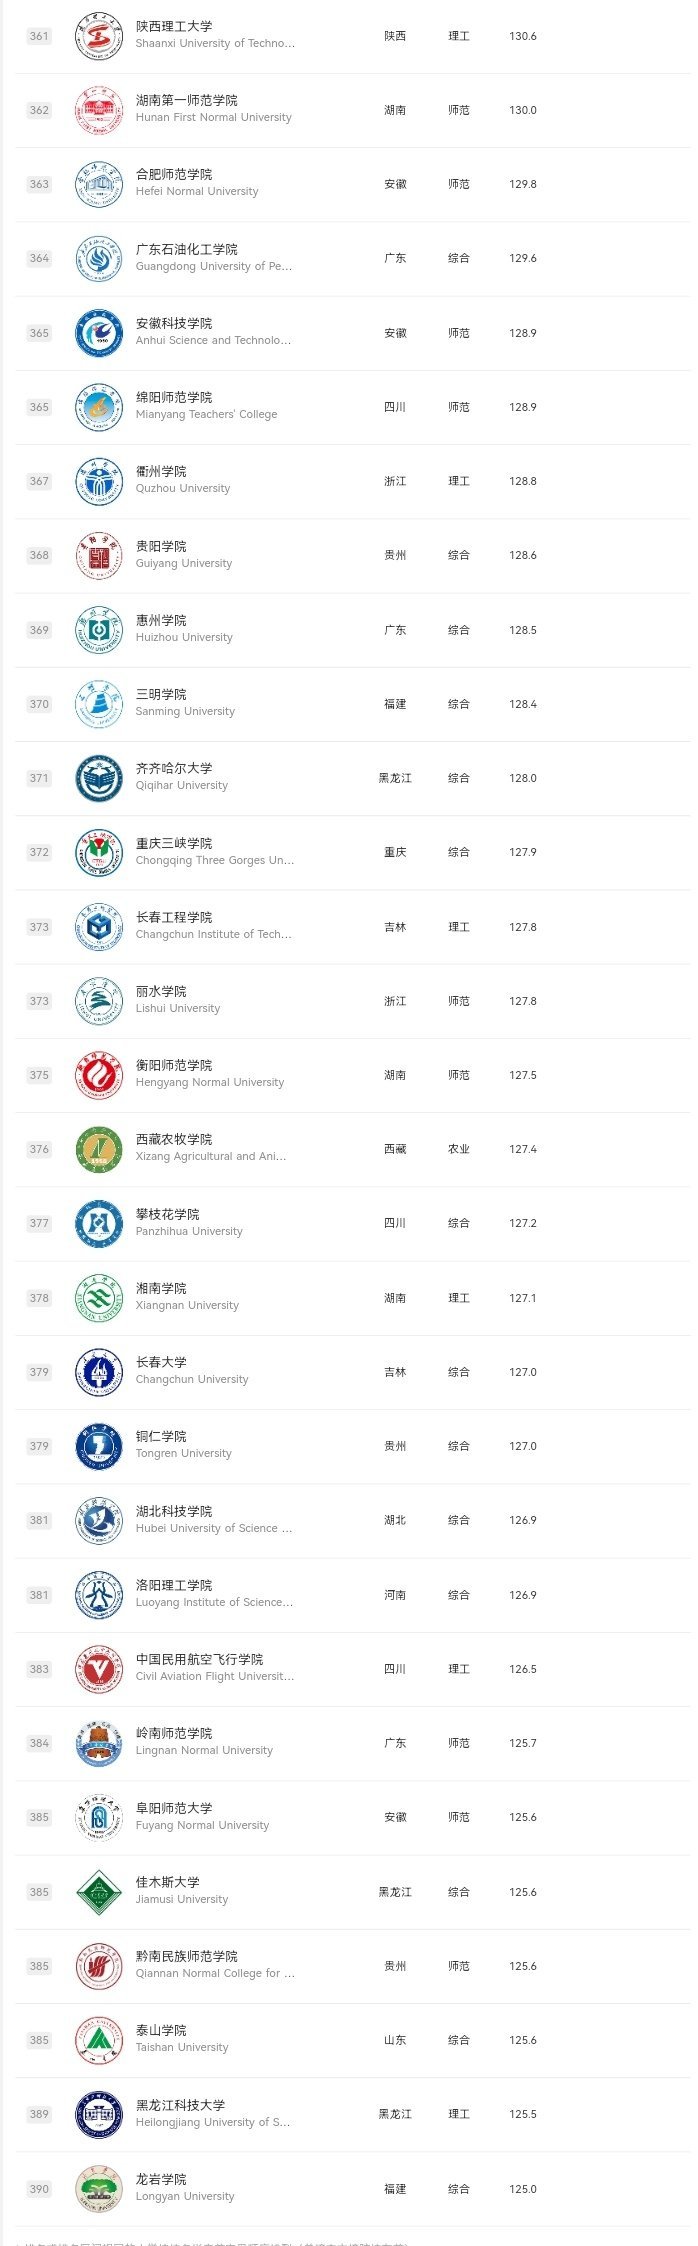
Task: Select Lishui University English name
Action: [178, 1009]
